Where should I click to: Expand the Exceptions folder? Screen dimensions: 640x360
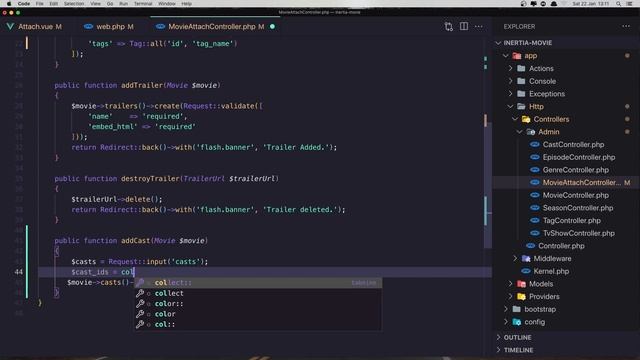pyautogui.click(x=510, y=93)
